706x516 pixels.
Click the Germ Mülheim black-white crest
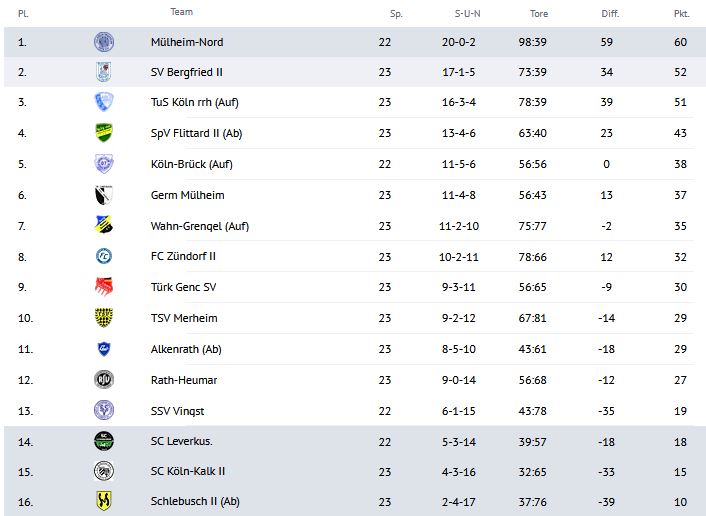[103, 195]
